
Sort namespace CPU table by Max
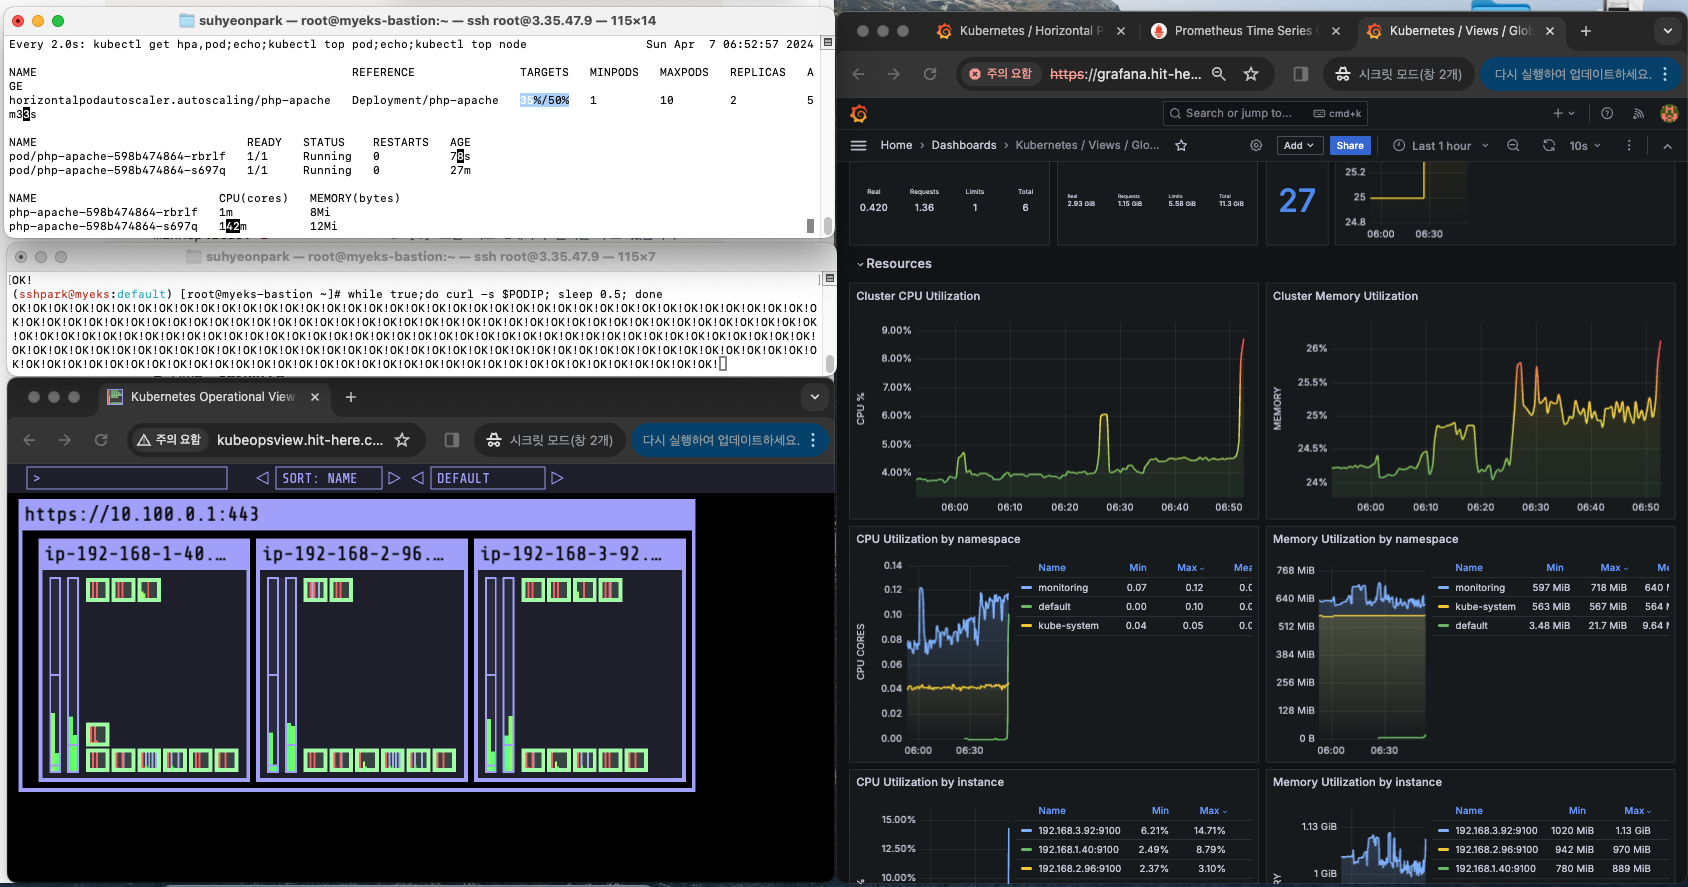(x=1190, y=567)
